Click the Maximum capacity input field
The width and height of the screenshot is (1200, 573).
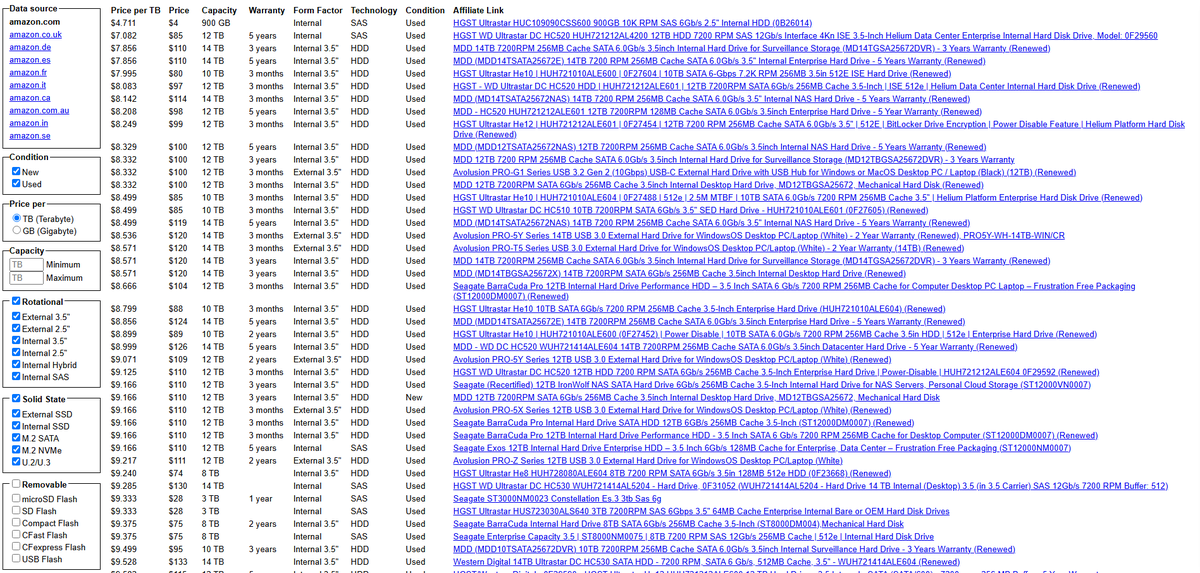pyautogui.click(x=24, y=278)
